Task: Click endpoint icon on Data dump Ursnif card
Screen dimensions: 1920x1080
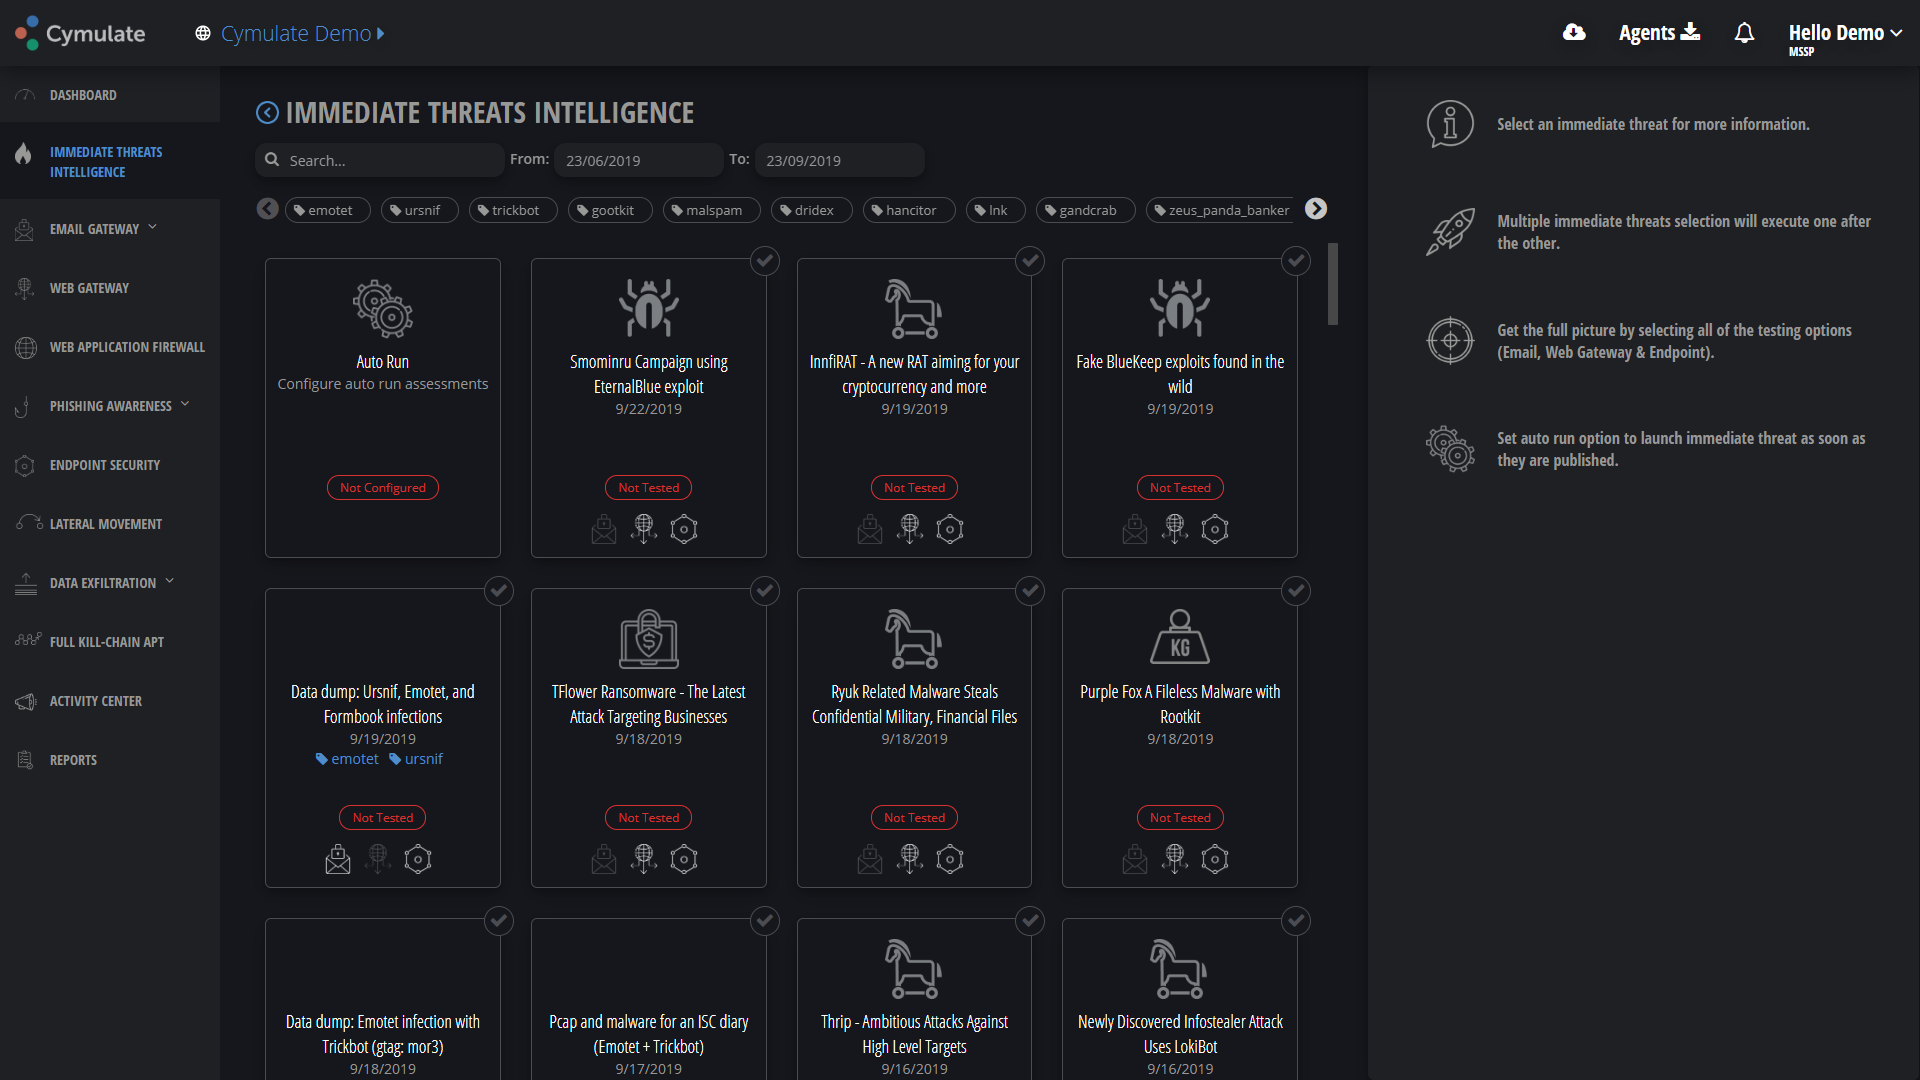Action: [x=418, y=859]
